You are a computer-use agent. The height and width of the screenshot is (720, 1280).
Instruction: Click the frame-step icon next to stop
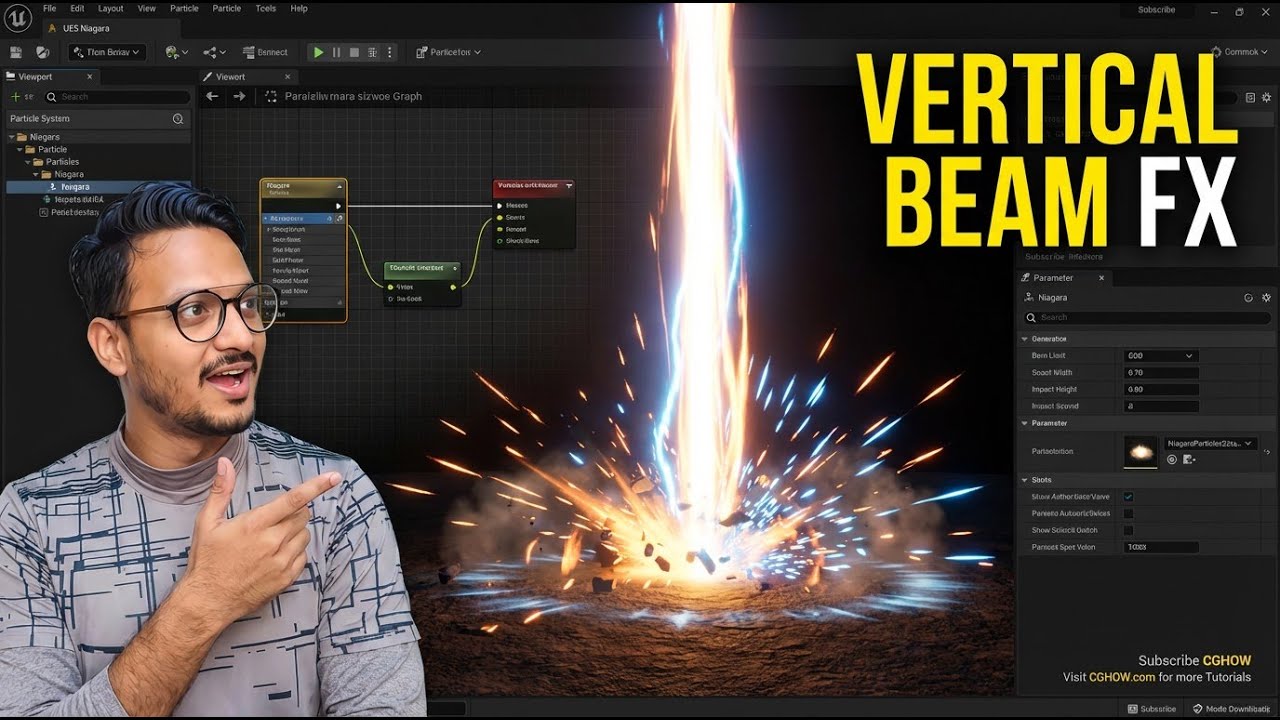point(372,52)
